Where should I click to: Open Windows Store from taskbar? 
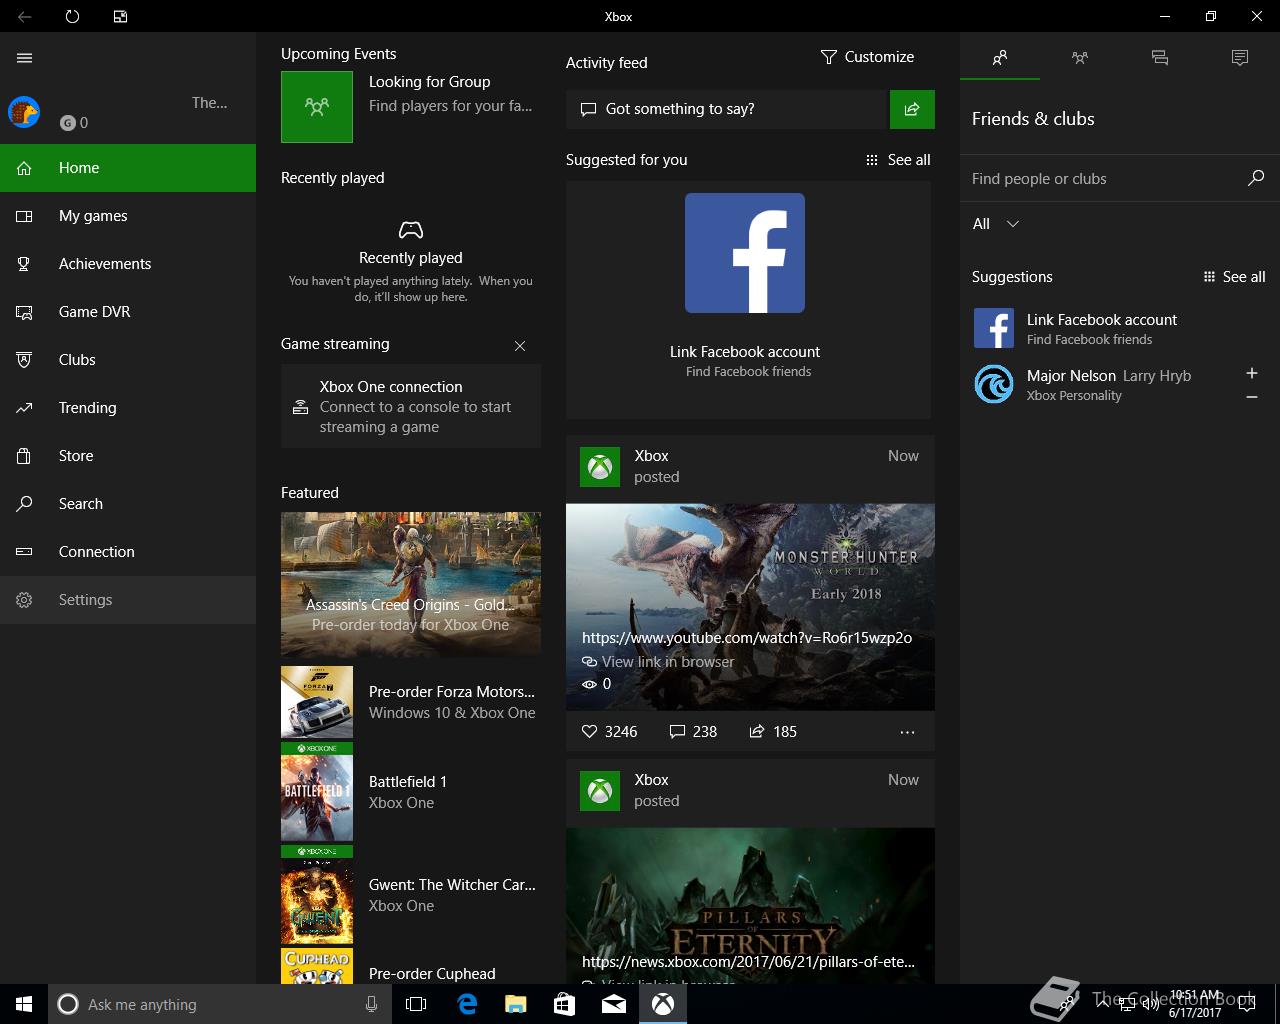[564, 1004]
